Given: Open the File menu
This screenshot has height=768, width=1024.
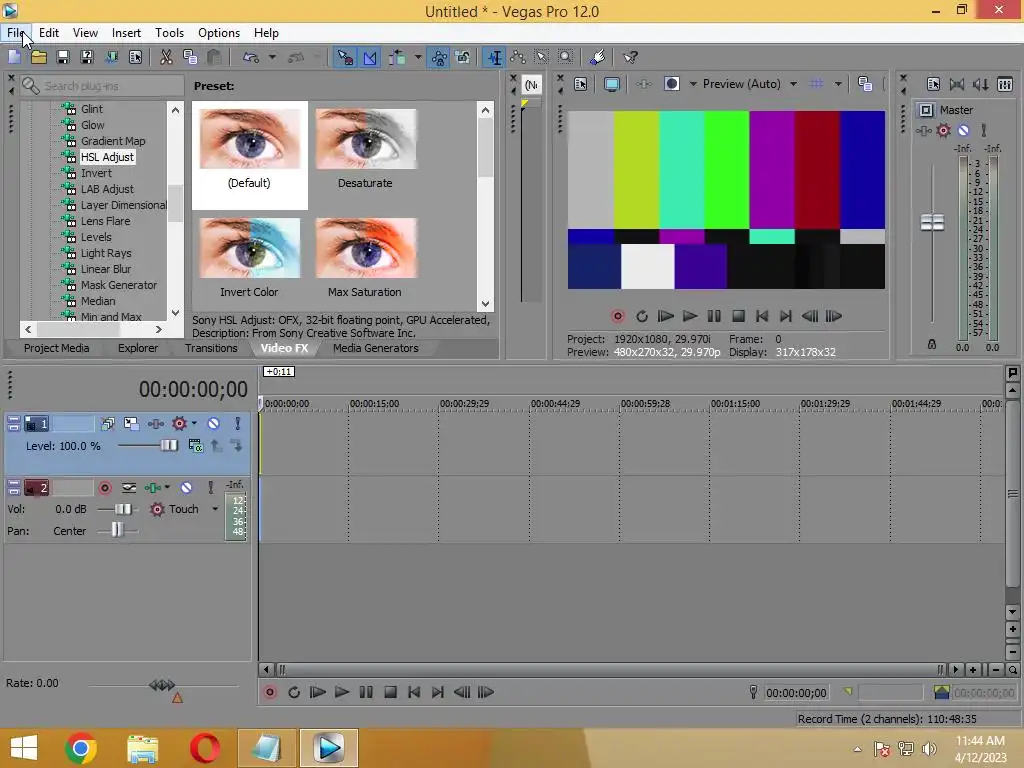Looking at the screenshot, I should pyautogui.click(x=15, y=33).
